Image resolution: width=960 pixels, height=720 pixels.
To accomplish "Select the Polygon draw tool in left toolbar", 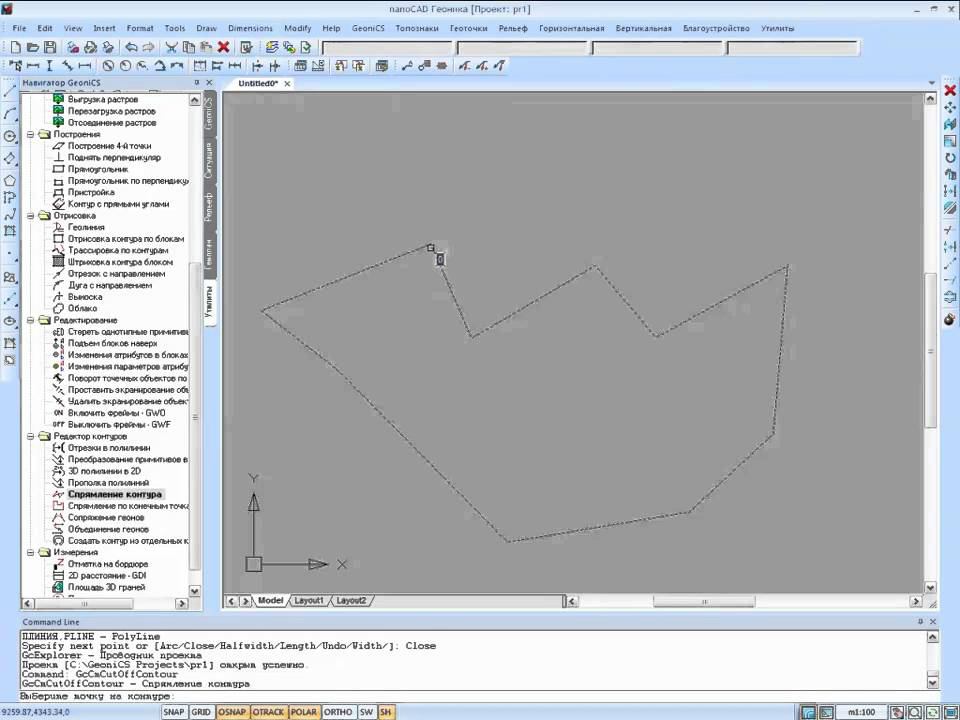I will coord(9,181).
